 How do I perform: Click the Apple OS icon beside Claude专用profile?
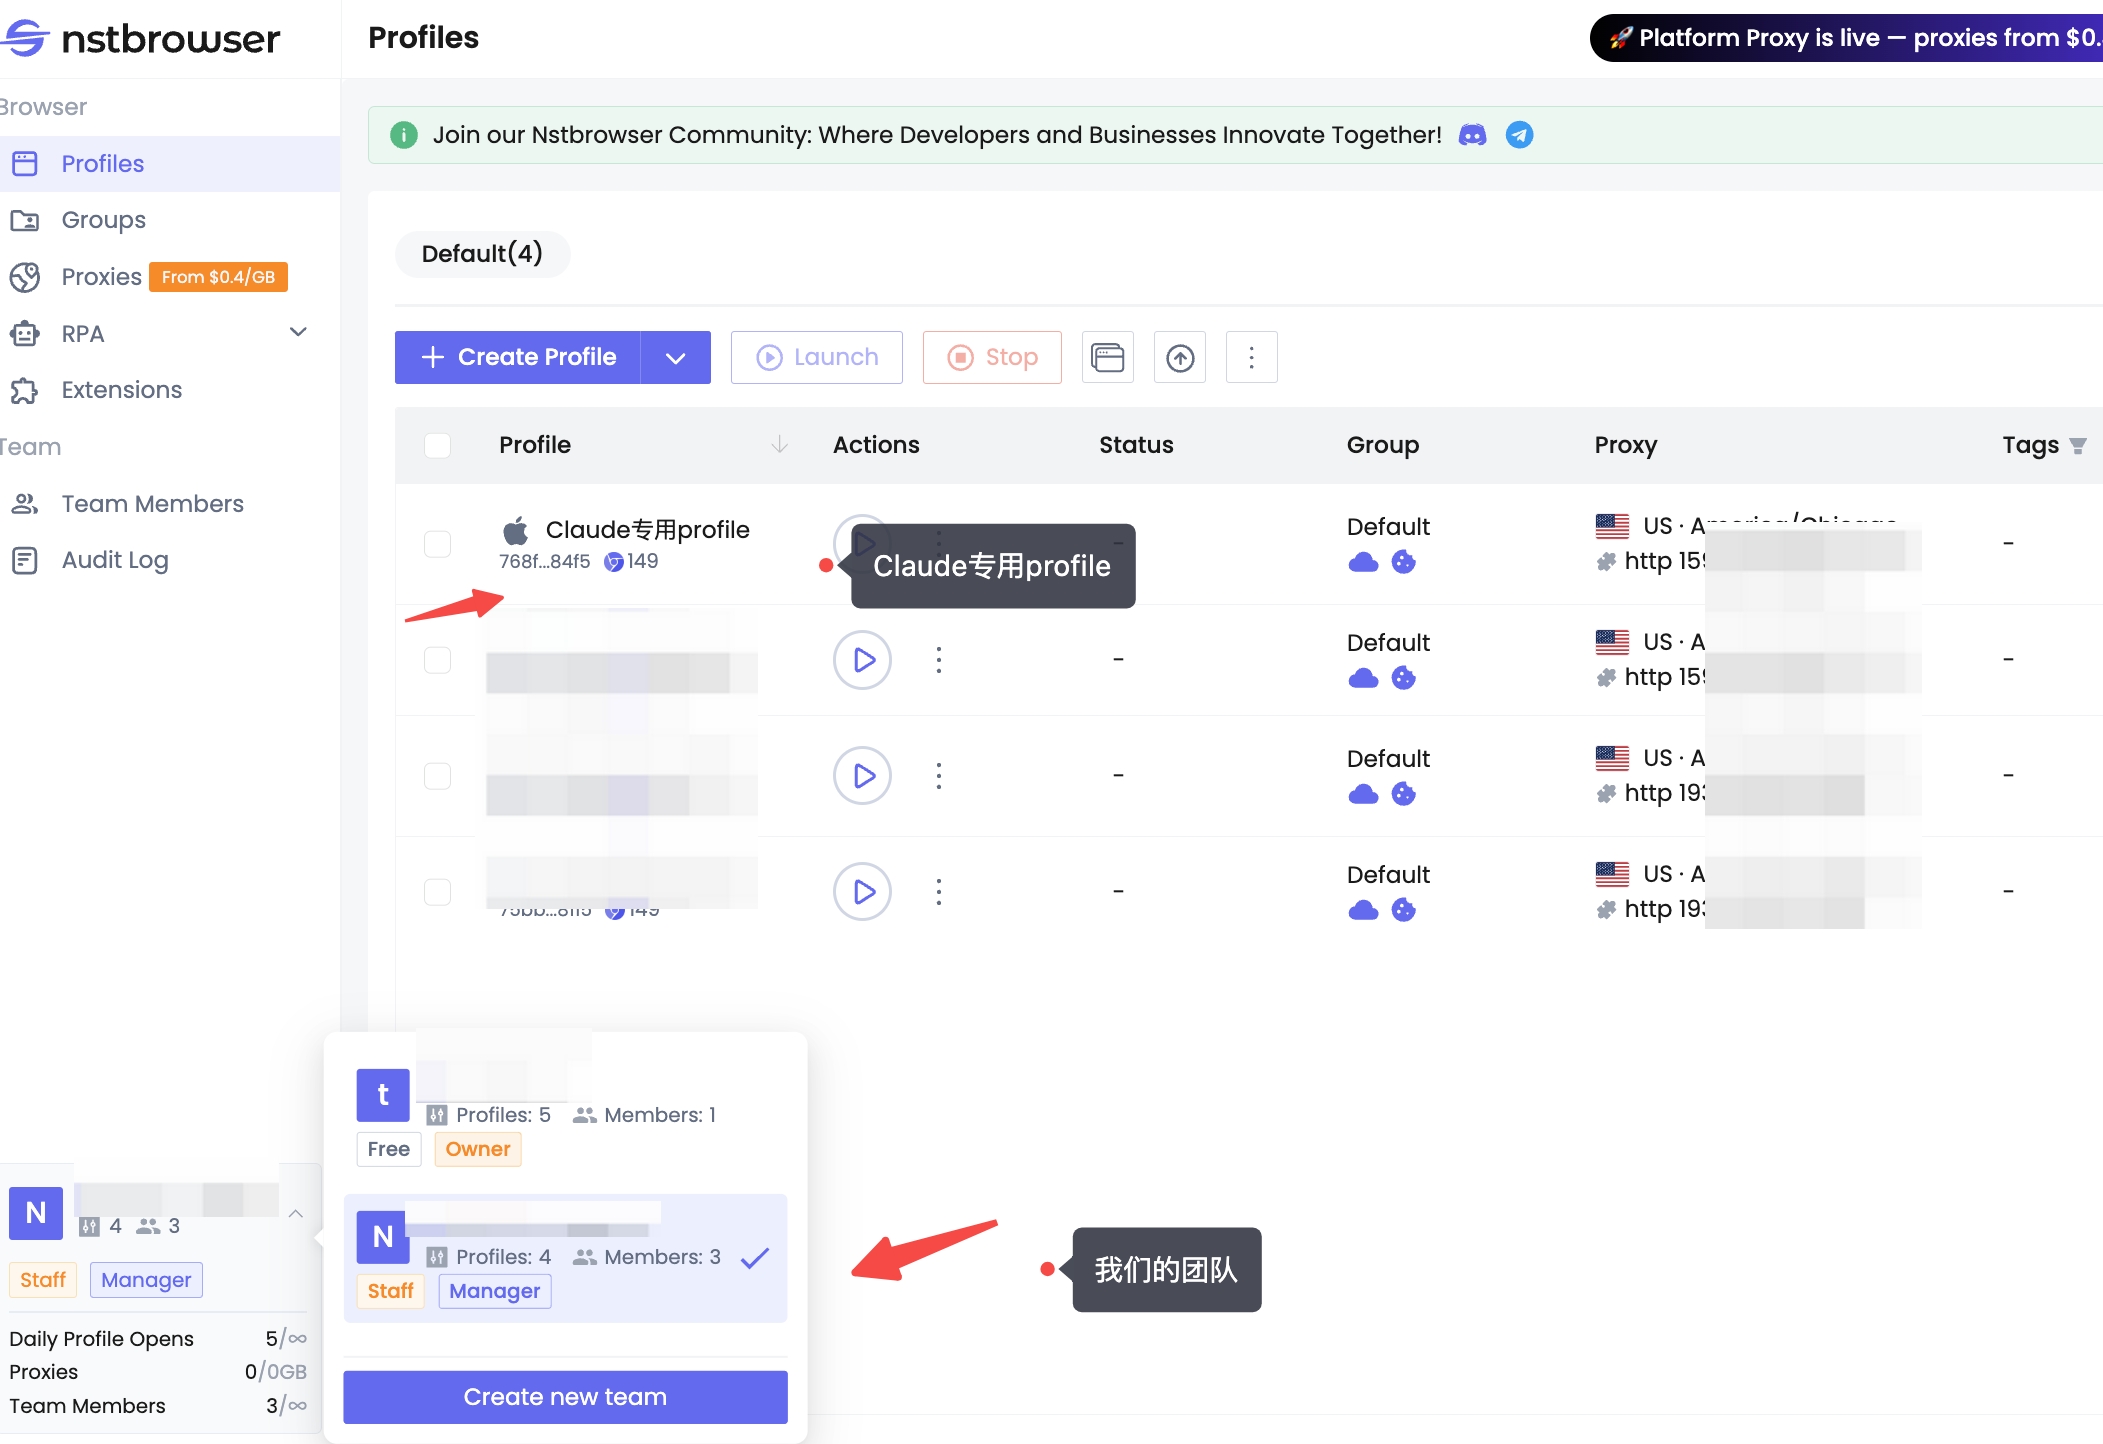[x=515, y=530]
